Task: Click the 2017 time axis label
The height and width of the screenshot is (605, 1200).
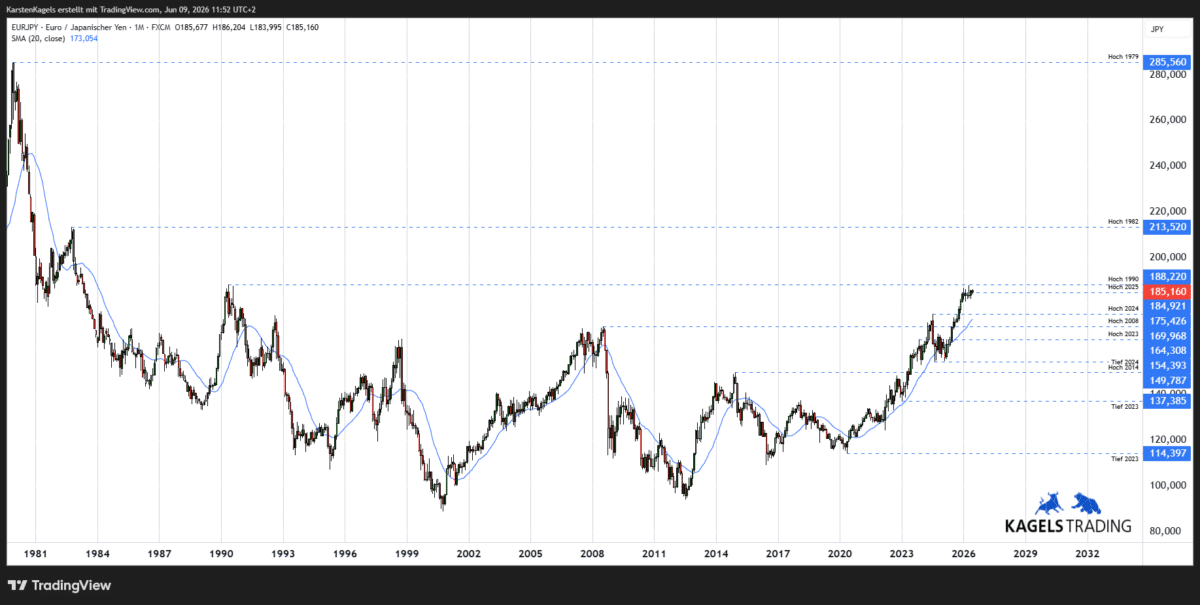Action: point(778,553)
